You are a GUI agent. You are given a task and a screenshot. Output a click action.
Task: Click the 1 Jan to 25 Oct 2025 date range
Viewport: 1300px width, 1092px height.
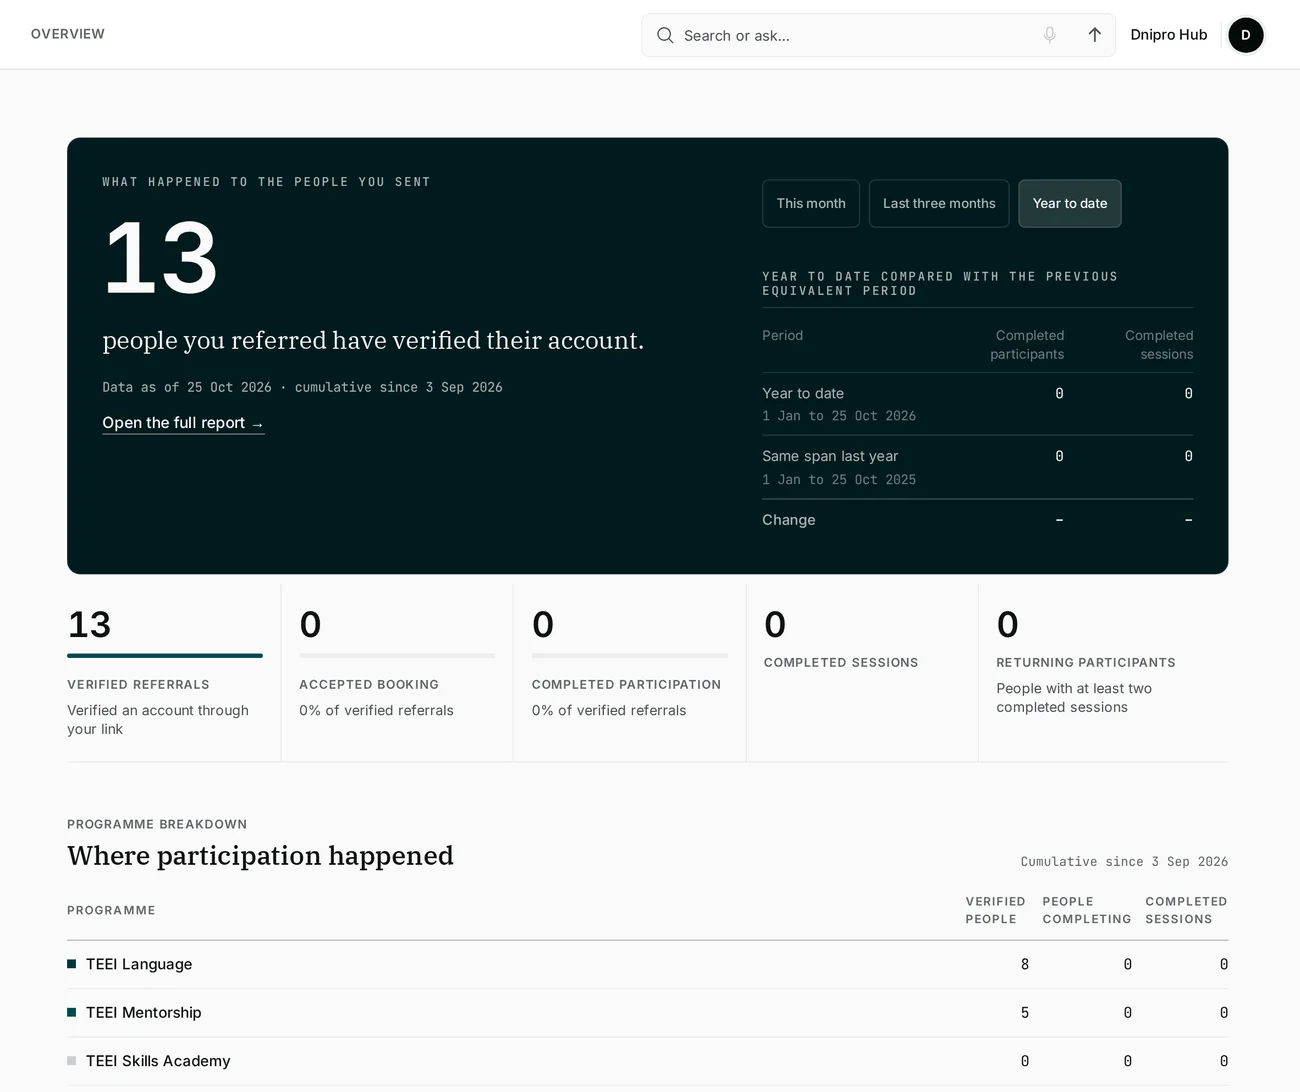pos(839,480)
